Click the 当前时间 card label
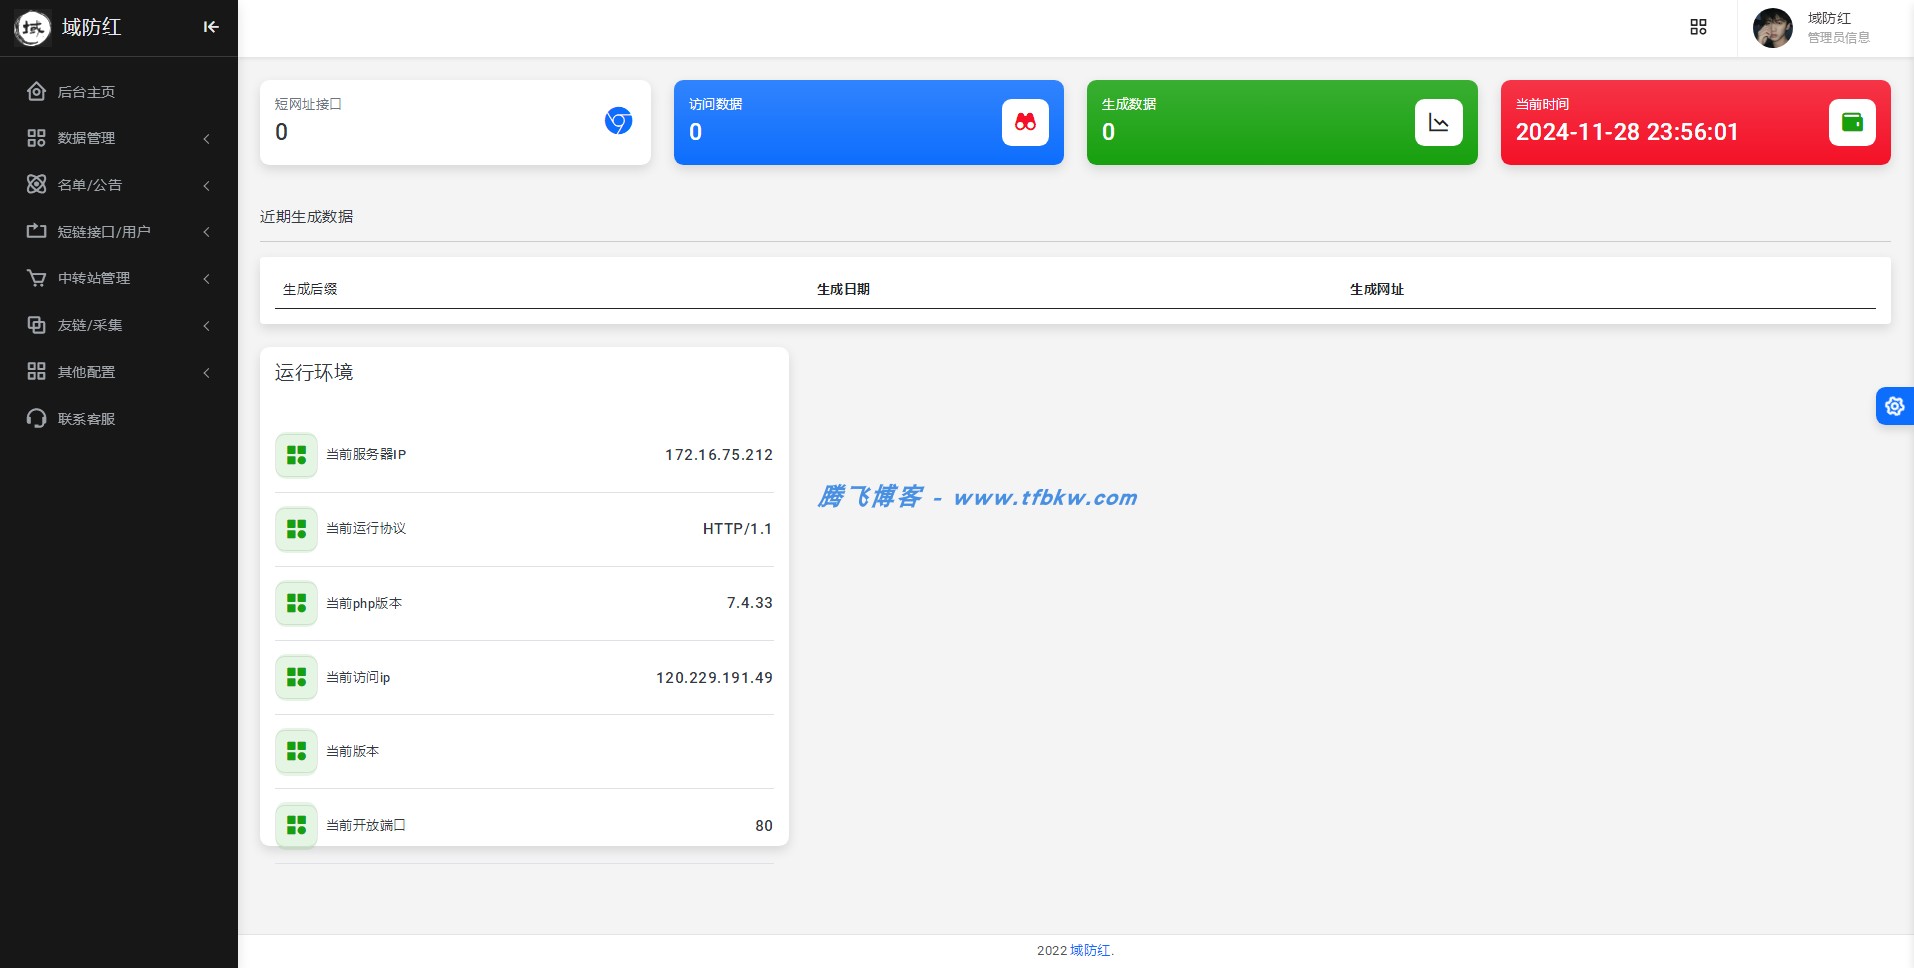1914x968 pixels. click(x=1542, y=104)
